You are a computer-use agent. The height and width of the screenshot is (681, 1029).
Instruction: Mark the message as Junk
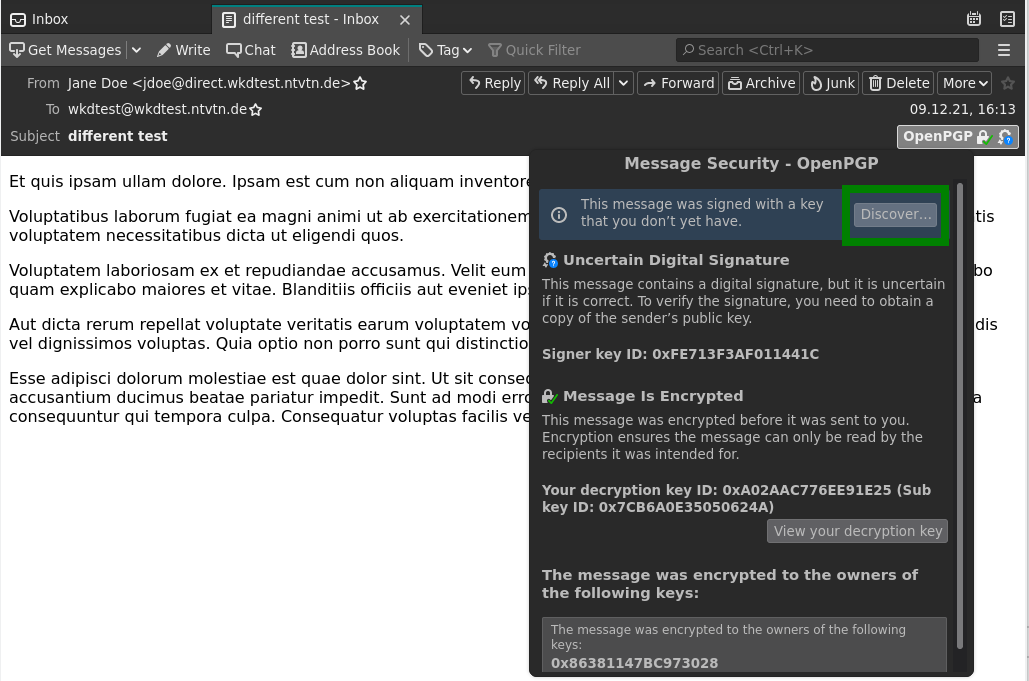tap(831, 83)
